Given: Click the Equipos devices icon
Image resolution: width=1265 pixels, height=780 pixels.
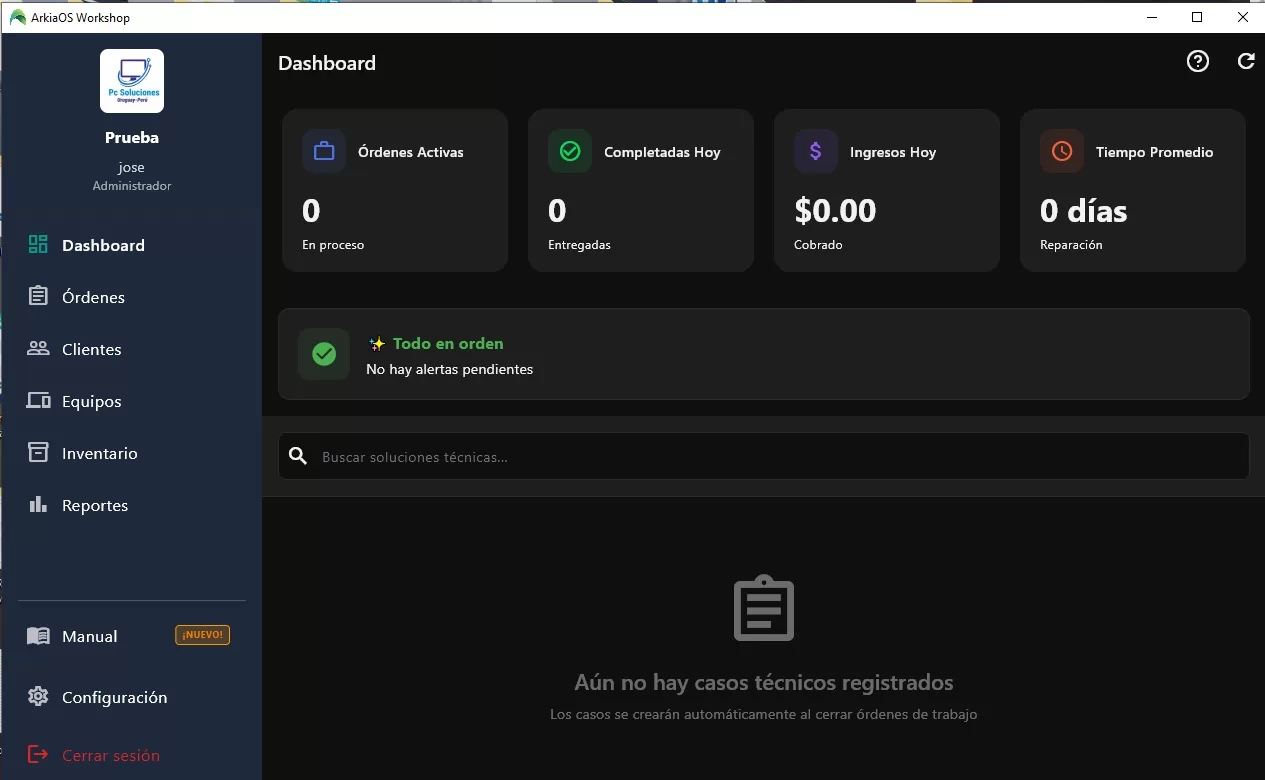Looking at the screenshot, I should (x=38, y=401).
